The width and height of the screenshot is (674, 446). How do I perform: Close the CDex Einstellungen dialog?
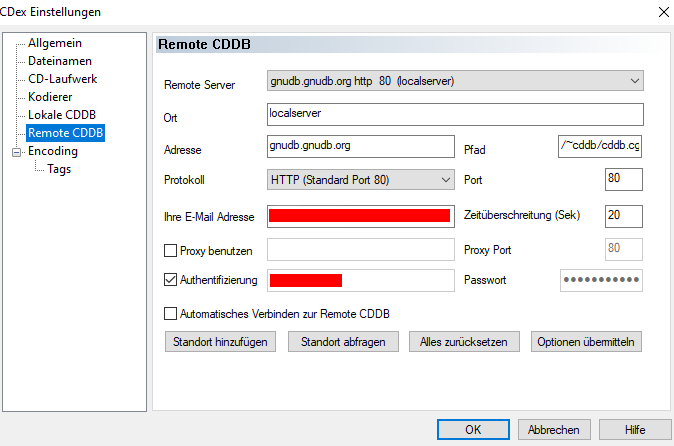662,12
